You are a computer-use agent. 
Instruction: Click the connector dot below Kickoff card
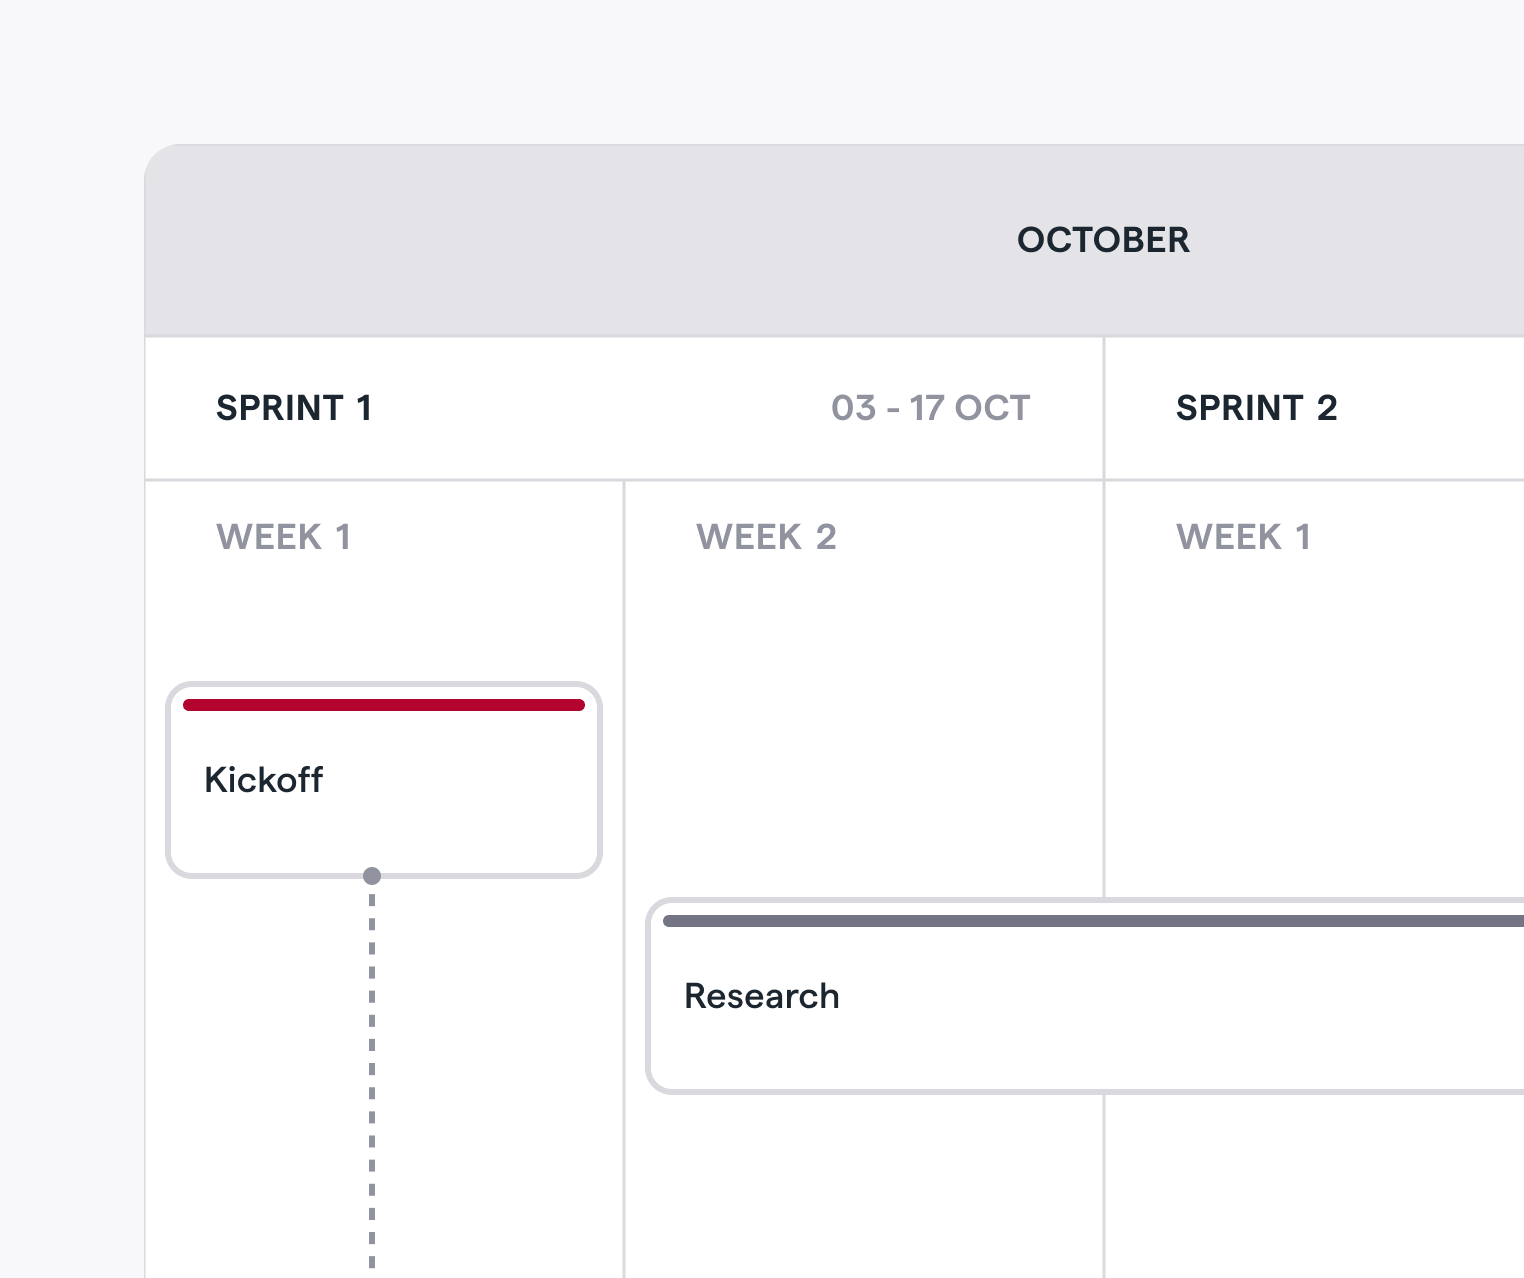pos(372,876)
